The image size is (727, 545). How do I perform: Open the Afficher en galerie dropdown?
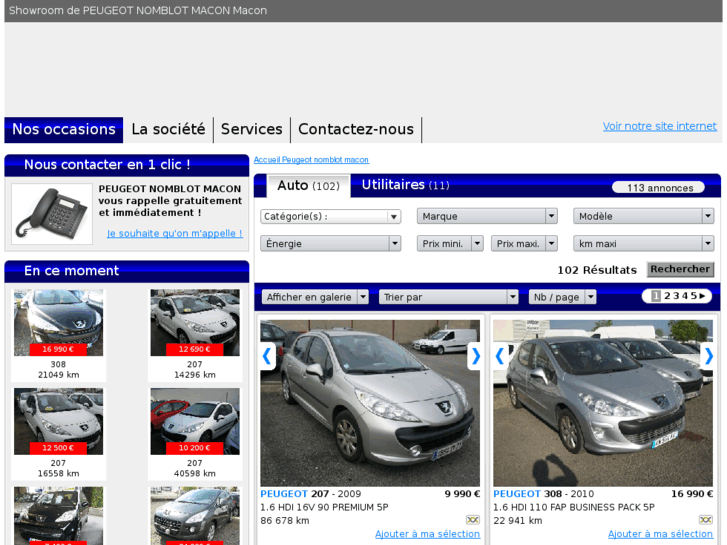coord(315,297)
